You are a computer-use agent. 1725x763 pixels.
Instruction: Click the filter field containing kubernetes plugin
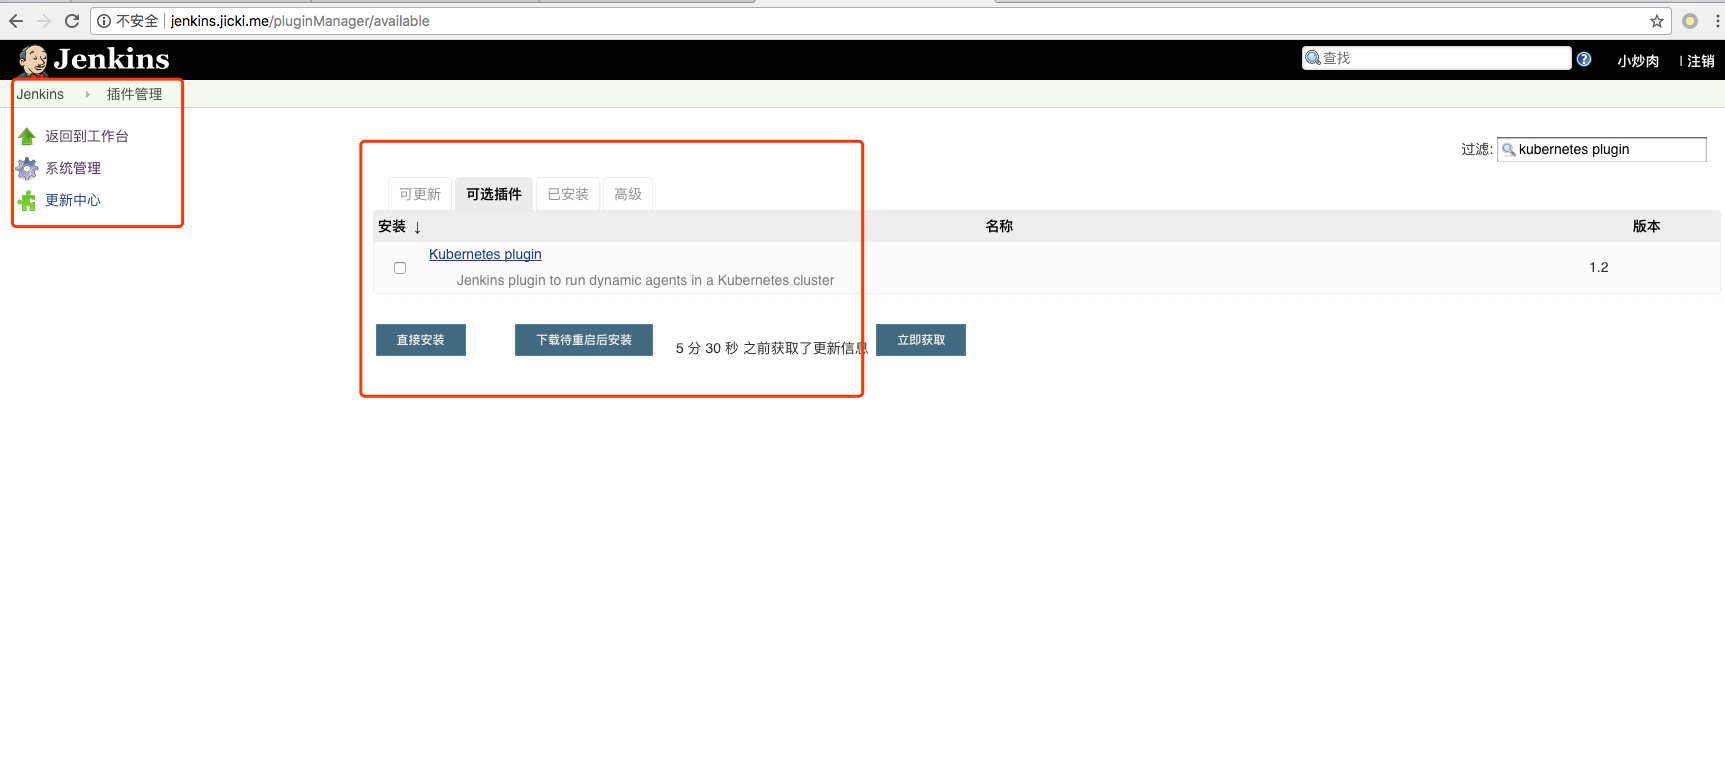point(1602,150)
